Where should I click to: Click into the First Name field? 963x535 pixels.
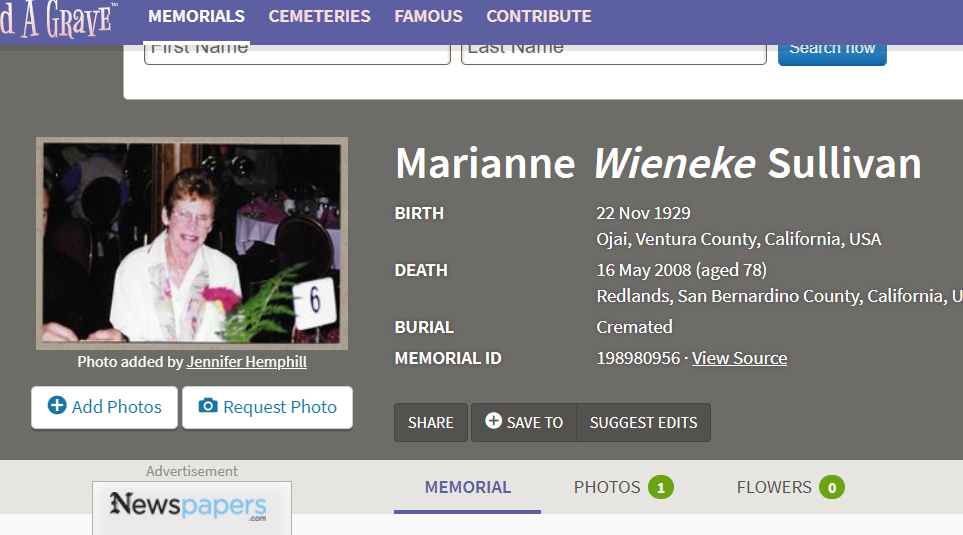coord(297,54)
